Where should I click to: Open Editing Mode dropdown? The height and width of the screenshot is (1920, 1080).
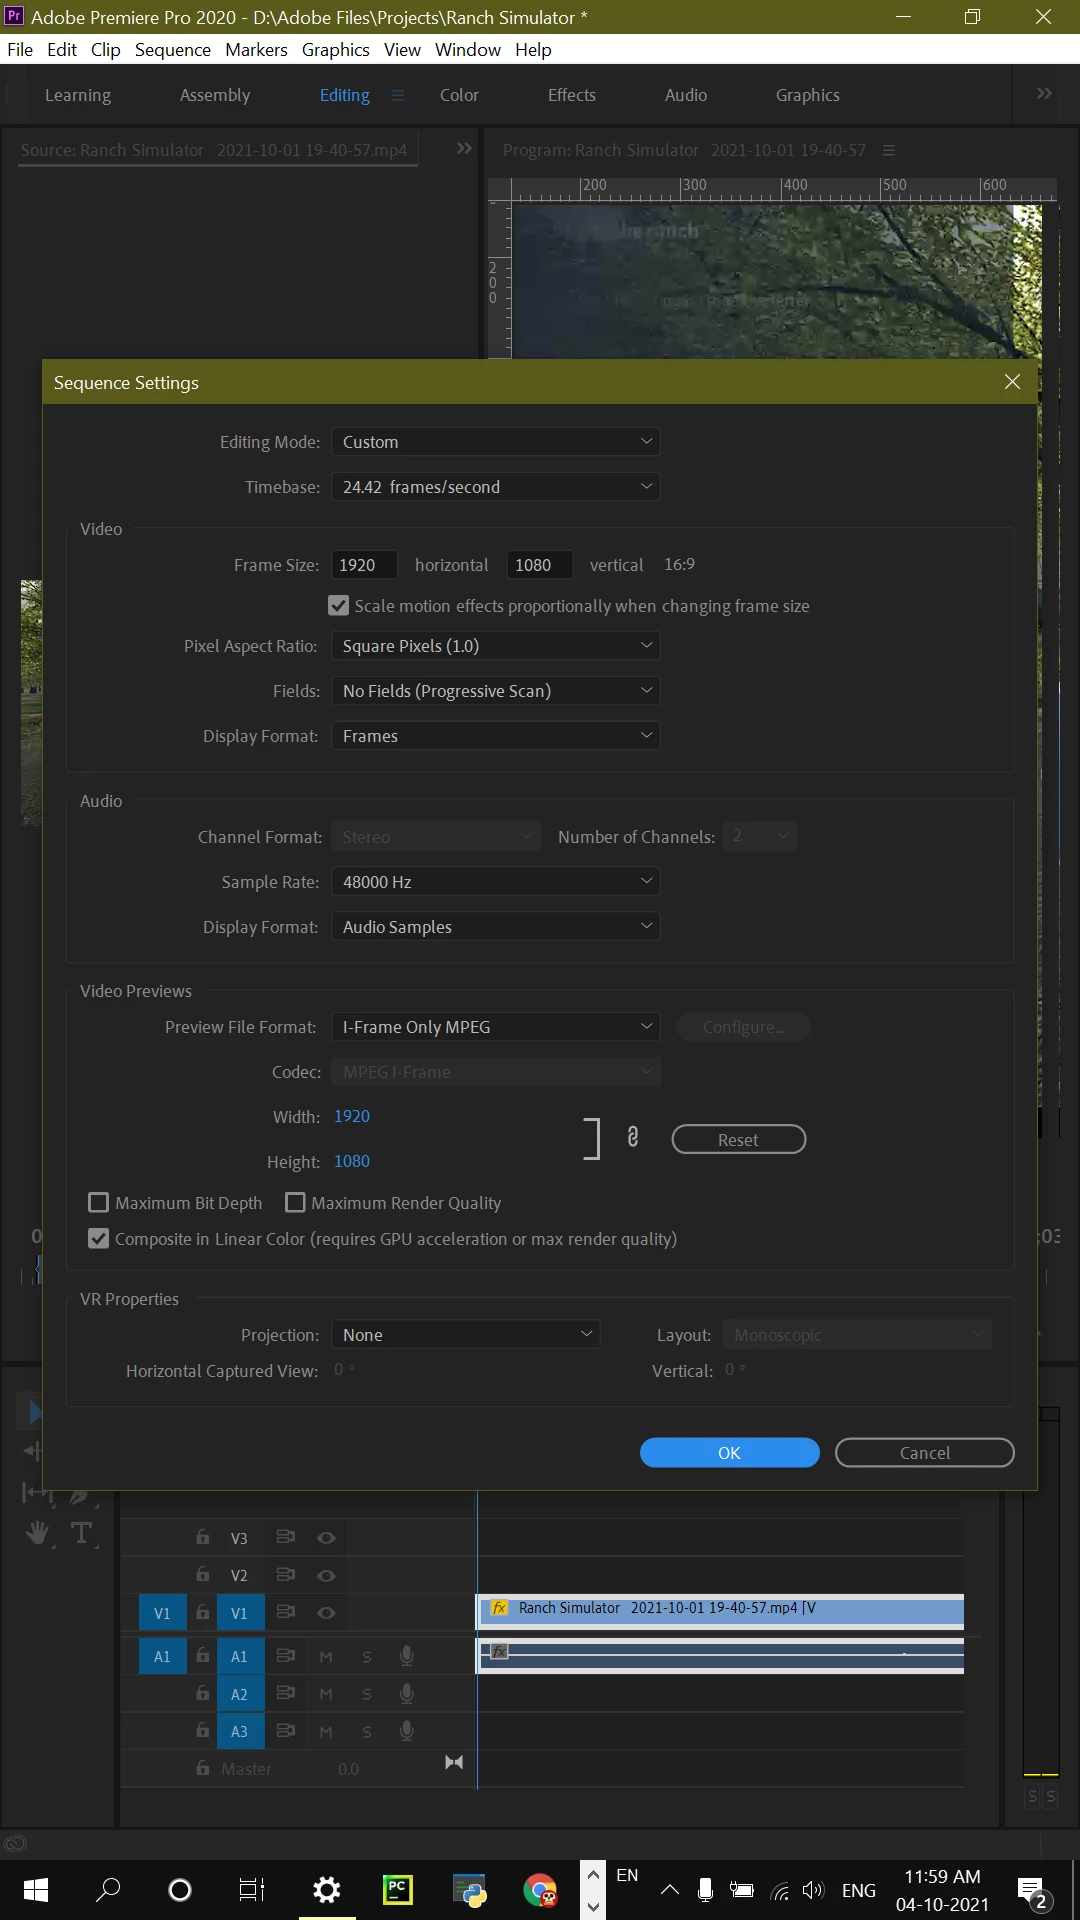point(496,442)
